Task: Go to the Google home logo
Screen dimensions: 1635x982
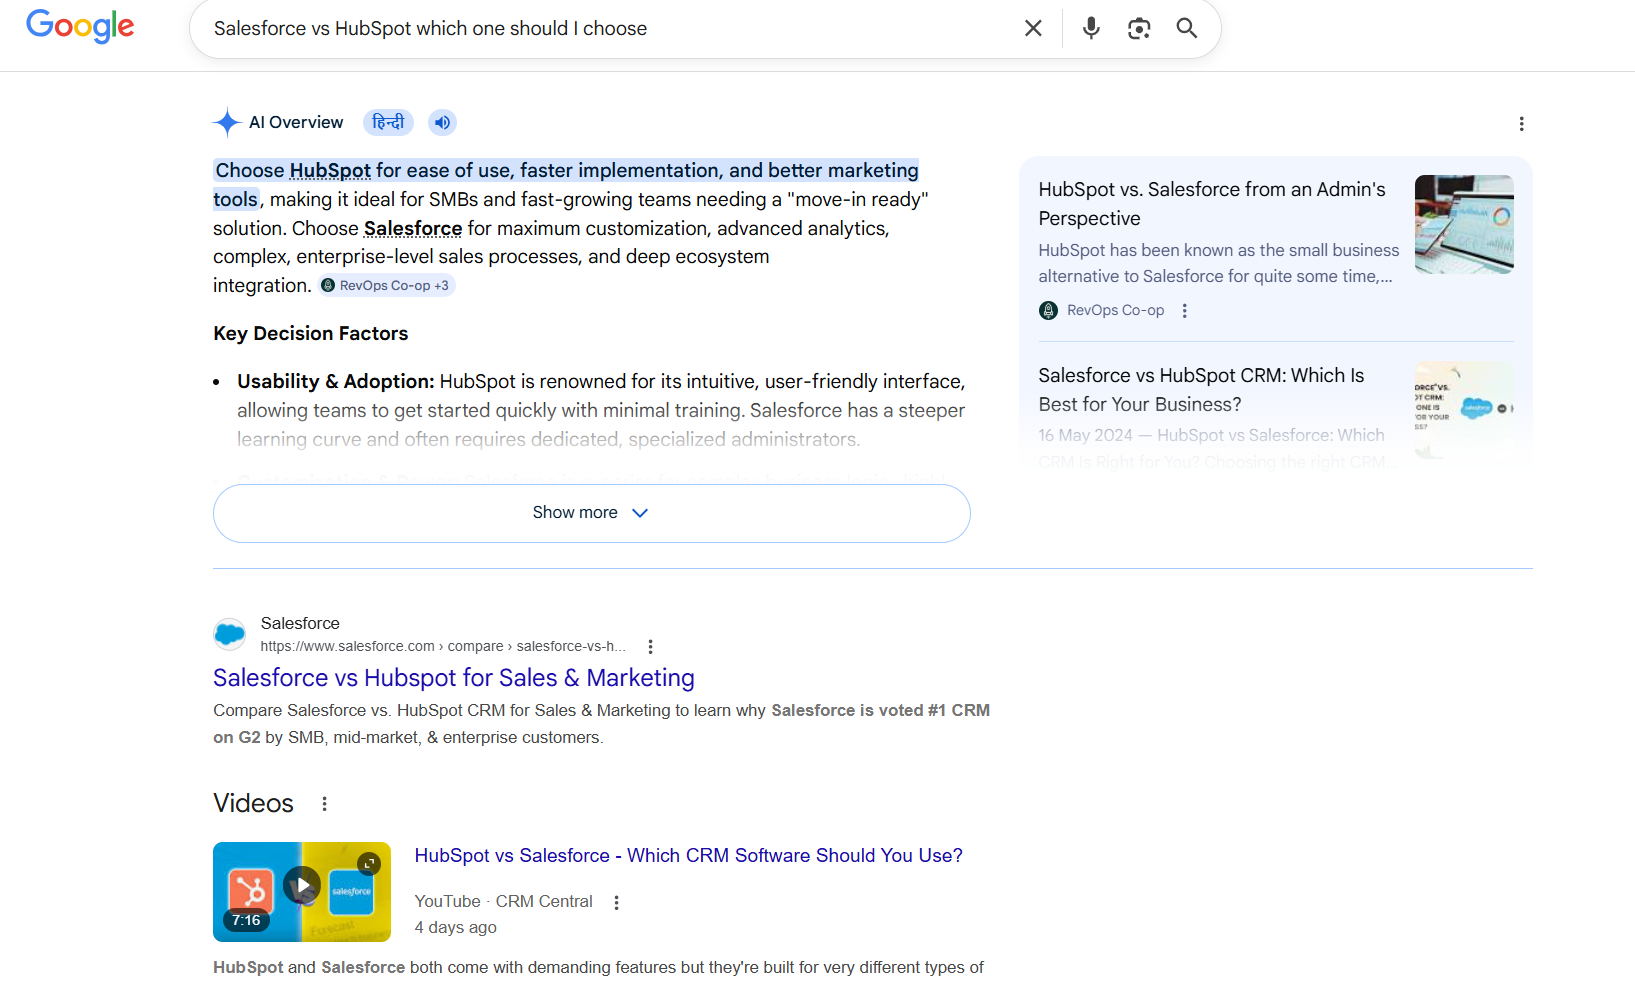Action: tap(80, 26)
